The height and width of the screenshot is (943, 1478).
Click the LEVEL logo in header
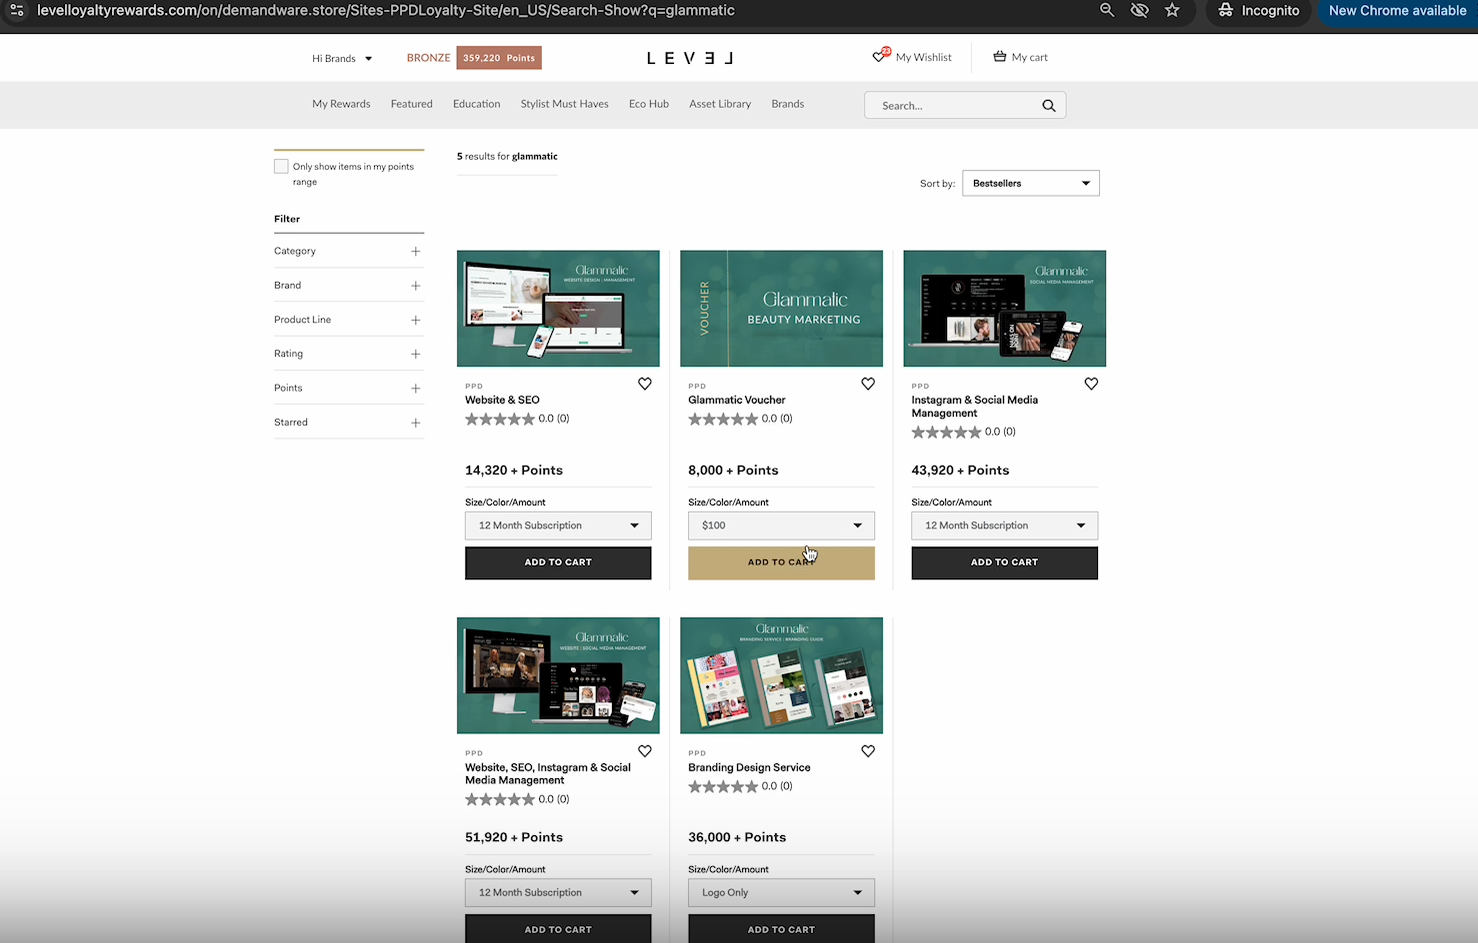click(x=689, y=58)
